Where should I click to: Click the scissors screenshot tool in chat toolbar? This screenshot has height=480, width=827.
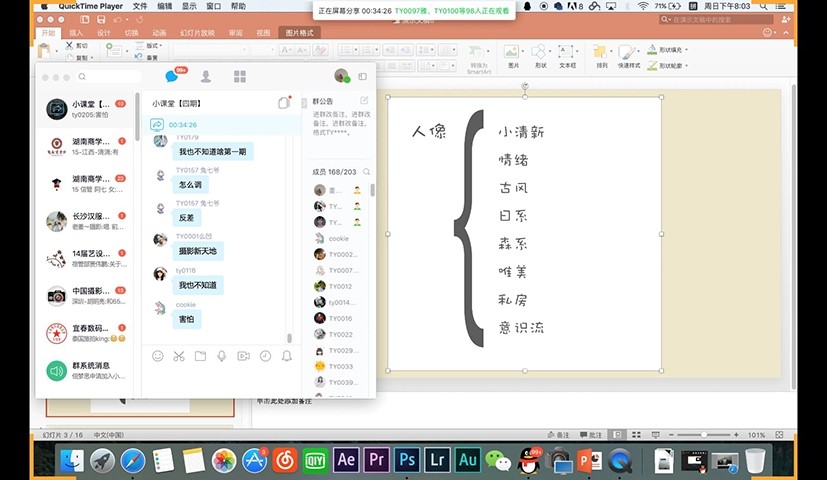(179, 356)
